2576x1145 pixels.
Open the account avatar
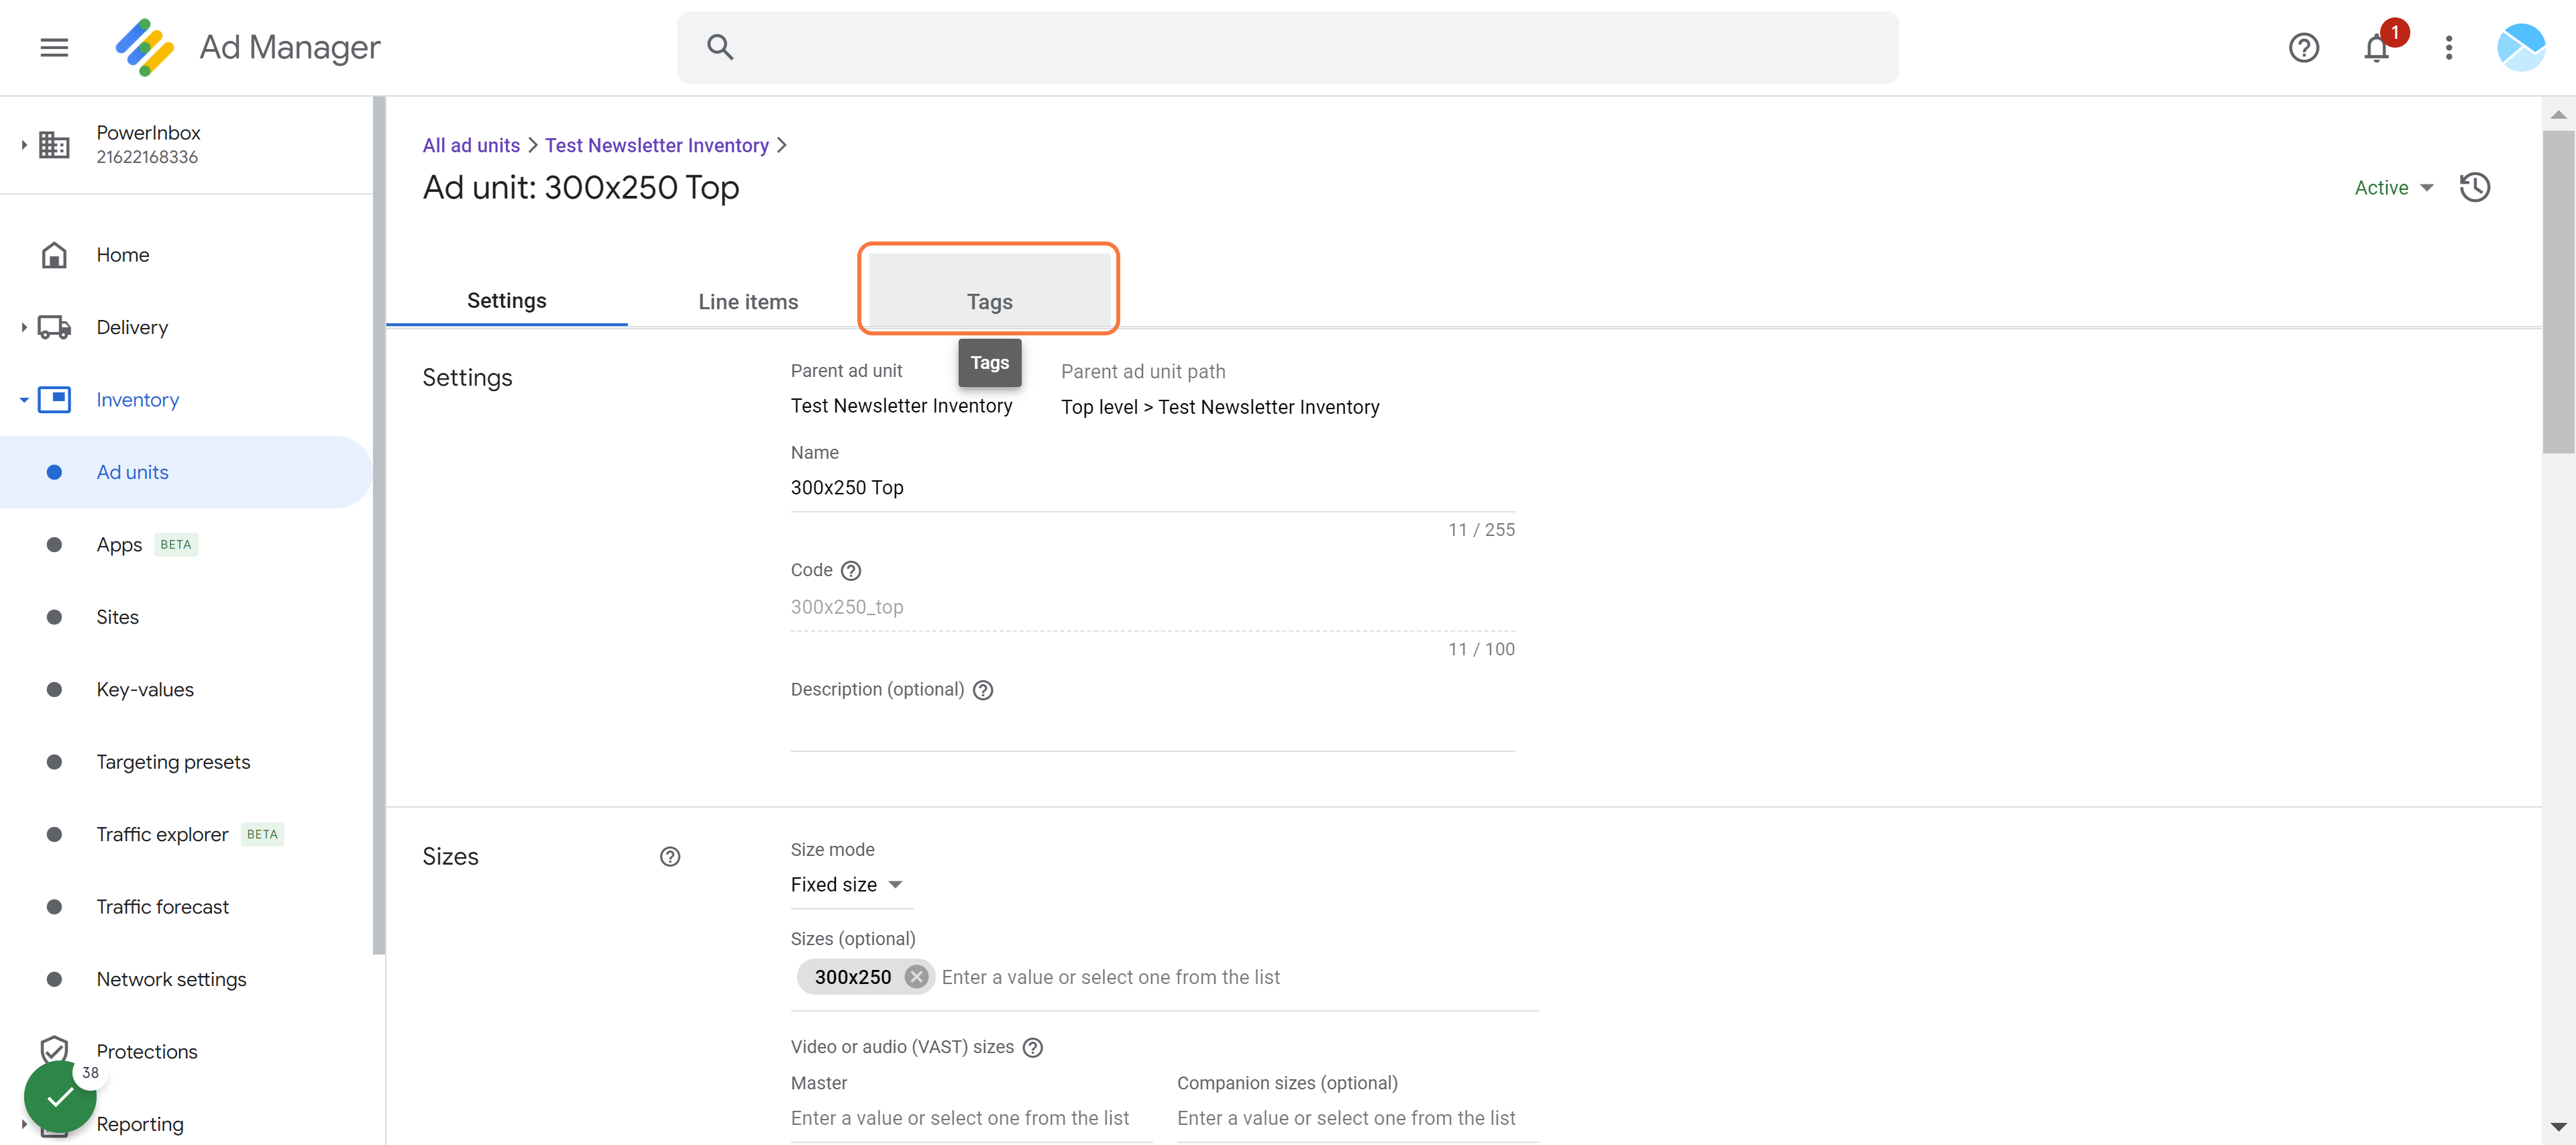point(2520,47)
